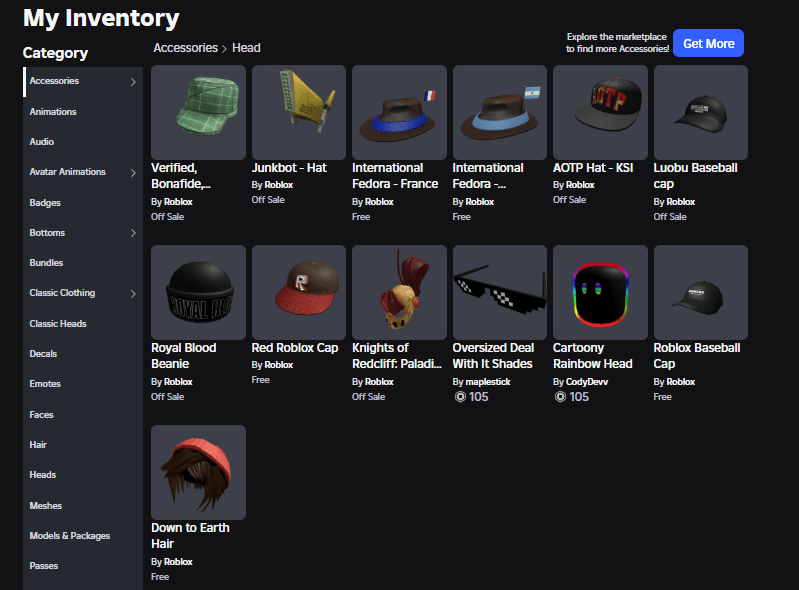This screenshot has width=799, height=590.
Task: Open Oversized Deal With It Shades title
Action: click(493, 356)
